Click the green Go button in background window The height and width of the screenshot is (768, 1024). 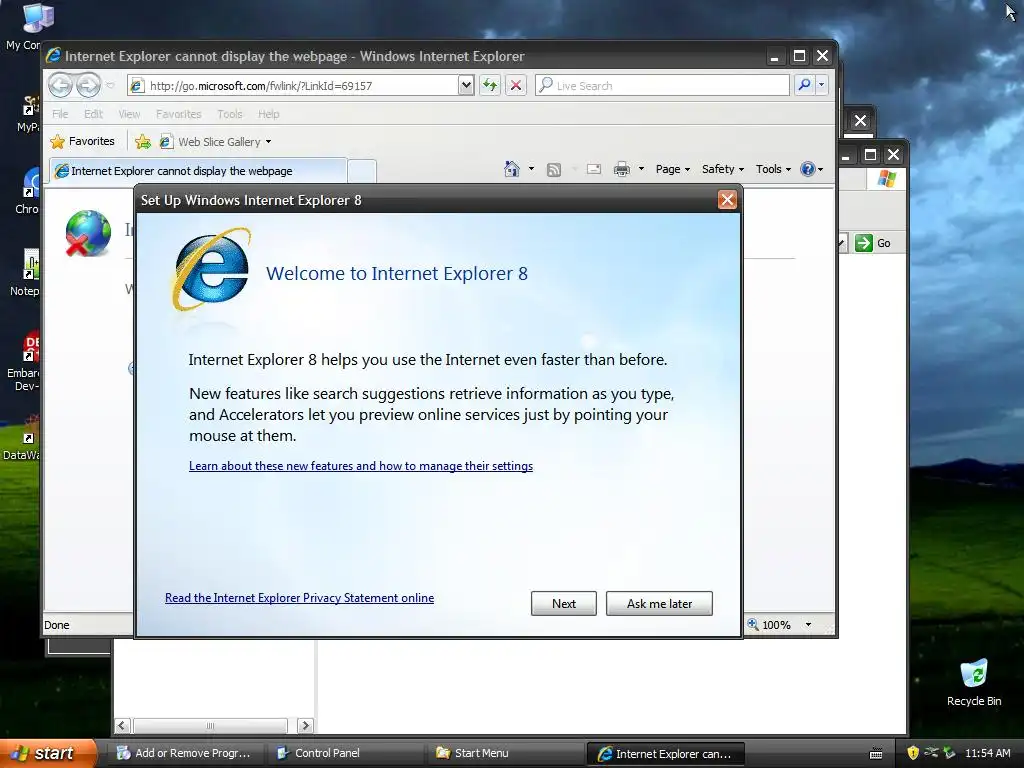[x=873, y=243]
